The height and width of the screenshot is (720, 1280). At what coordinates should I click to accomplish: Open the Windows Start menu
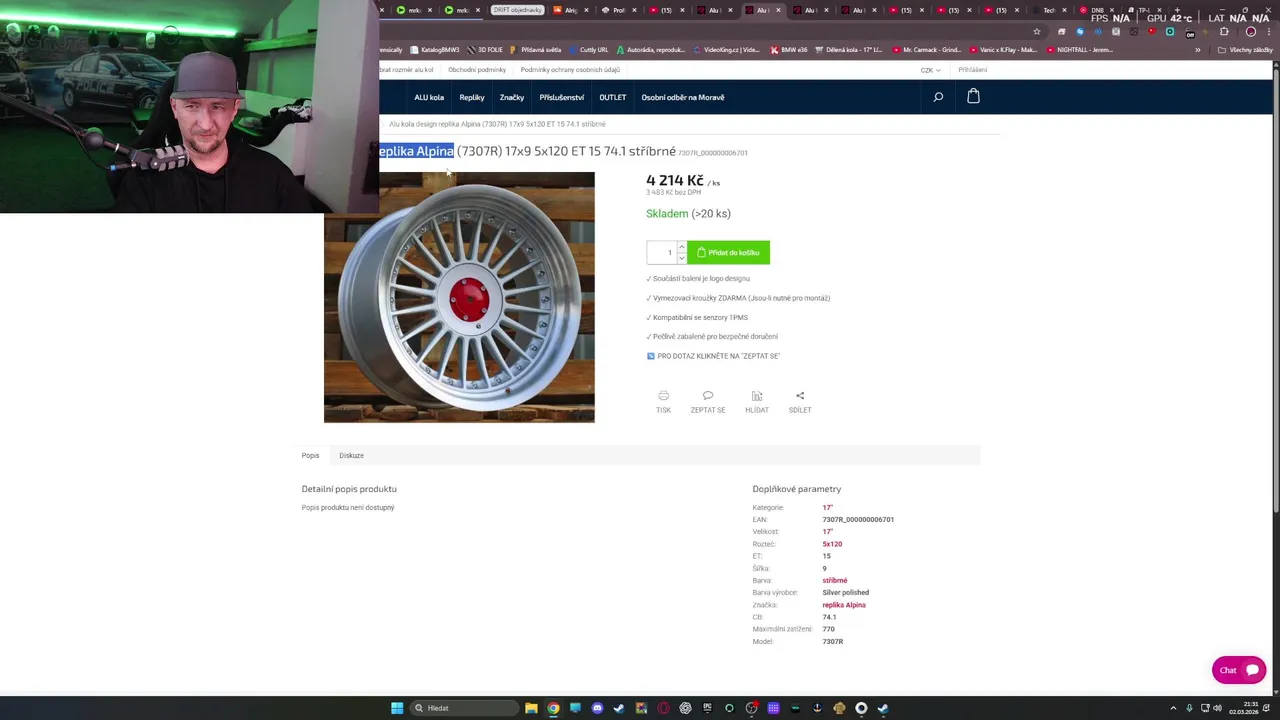(397, 708)
